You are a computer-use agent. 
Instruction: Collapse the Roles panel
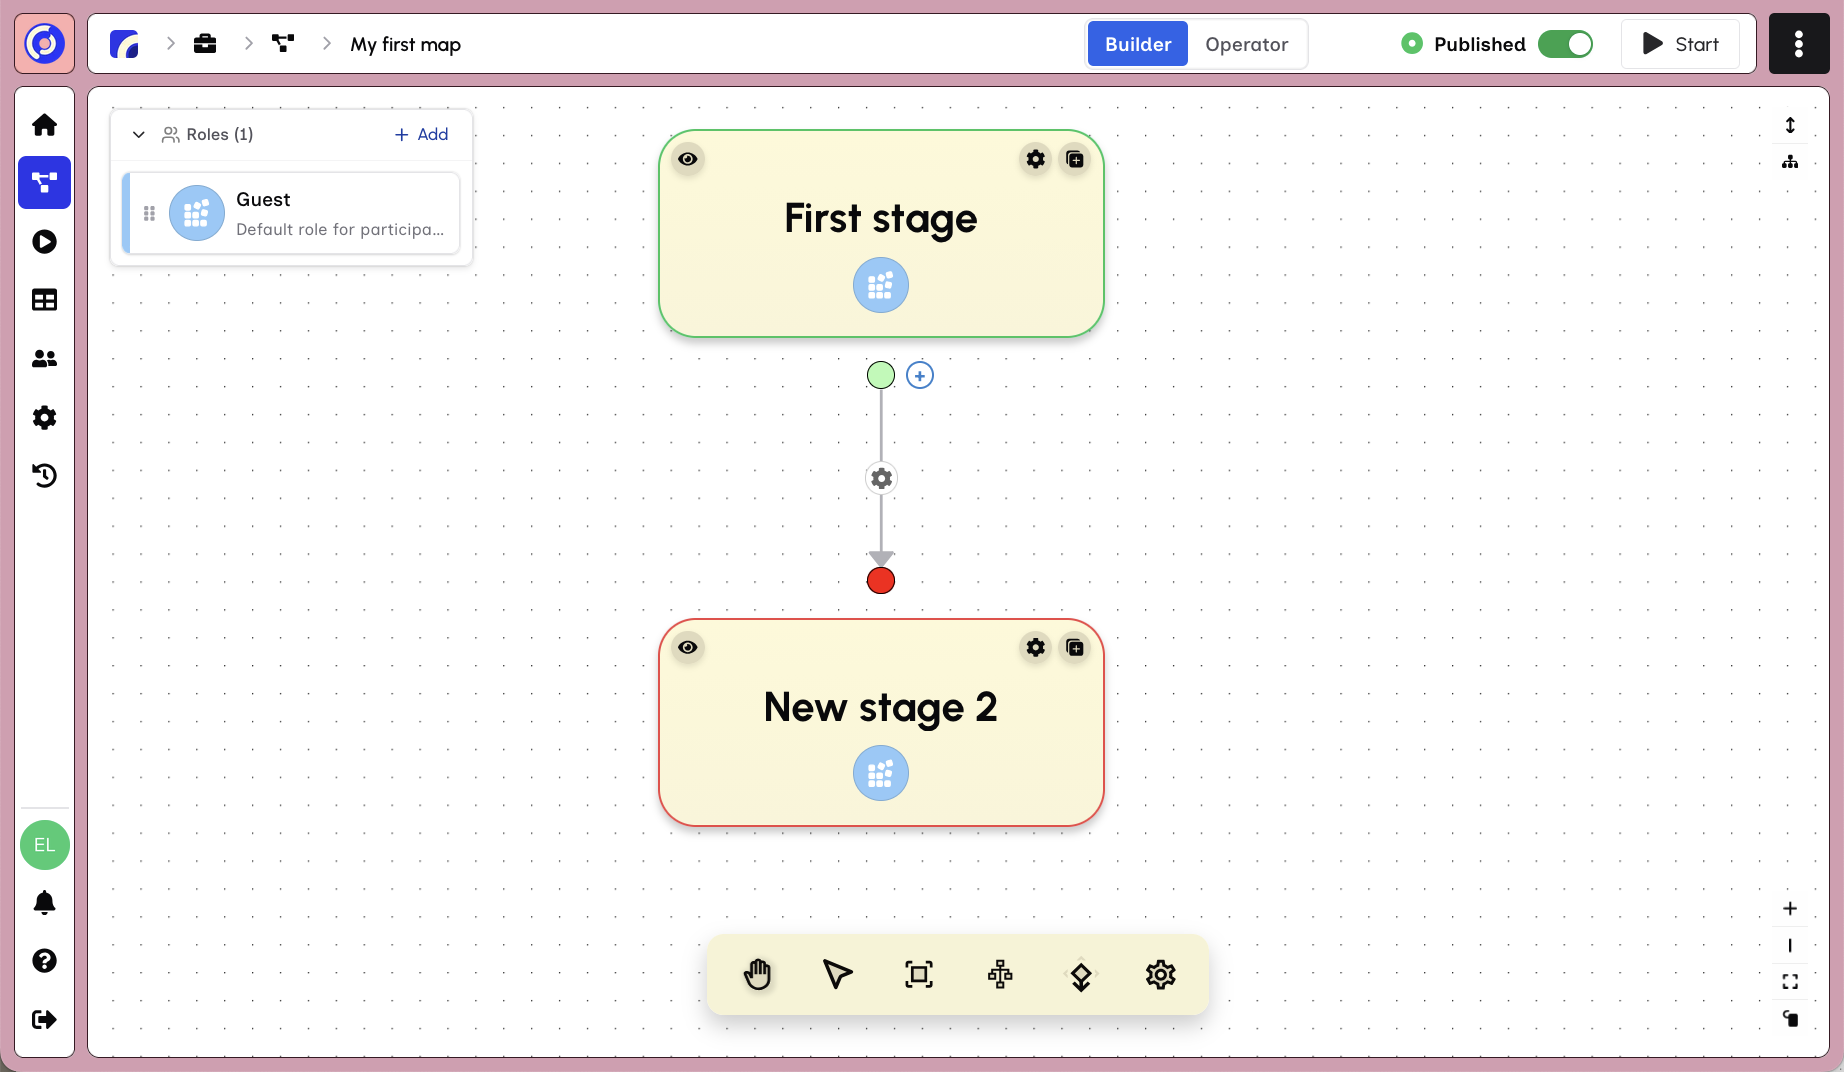click(x=139, y=134)
